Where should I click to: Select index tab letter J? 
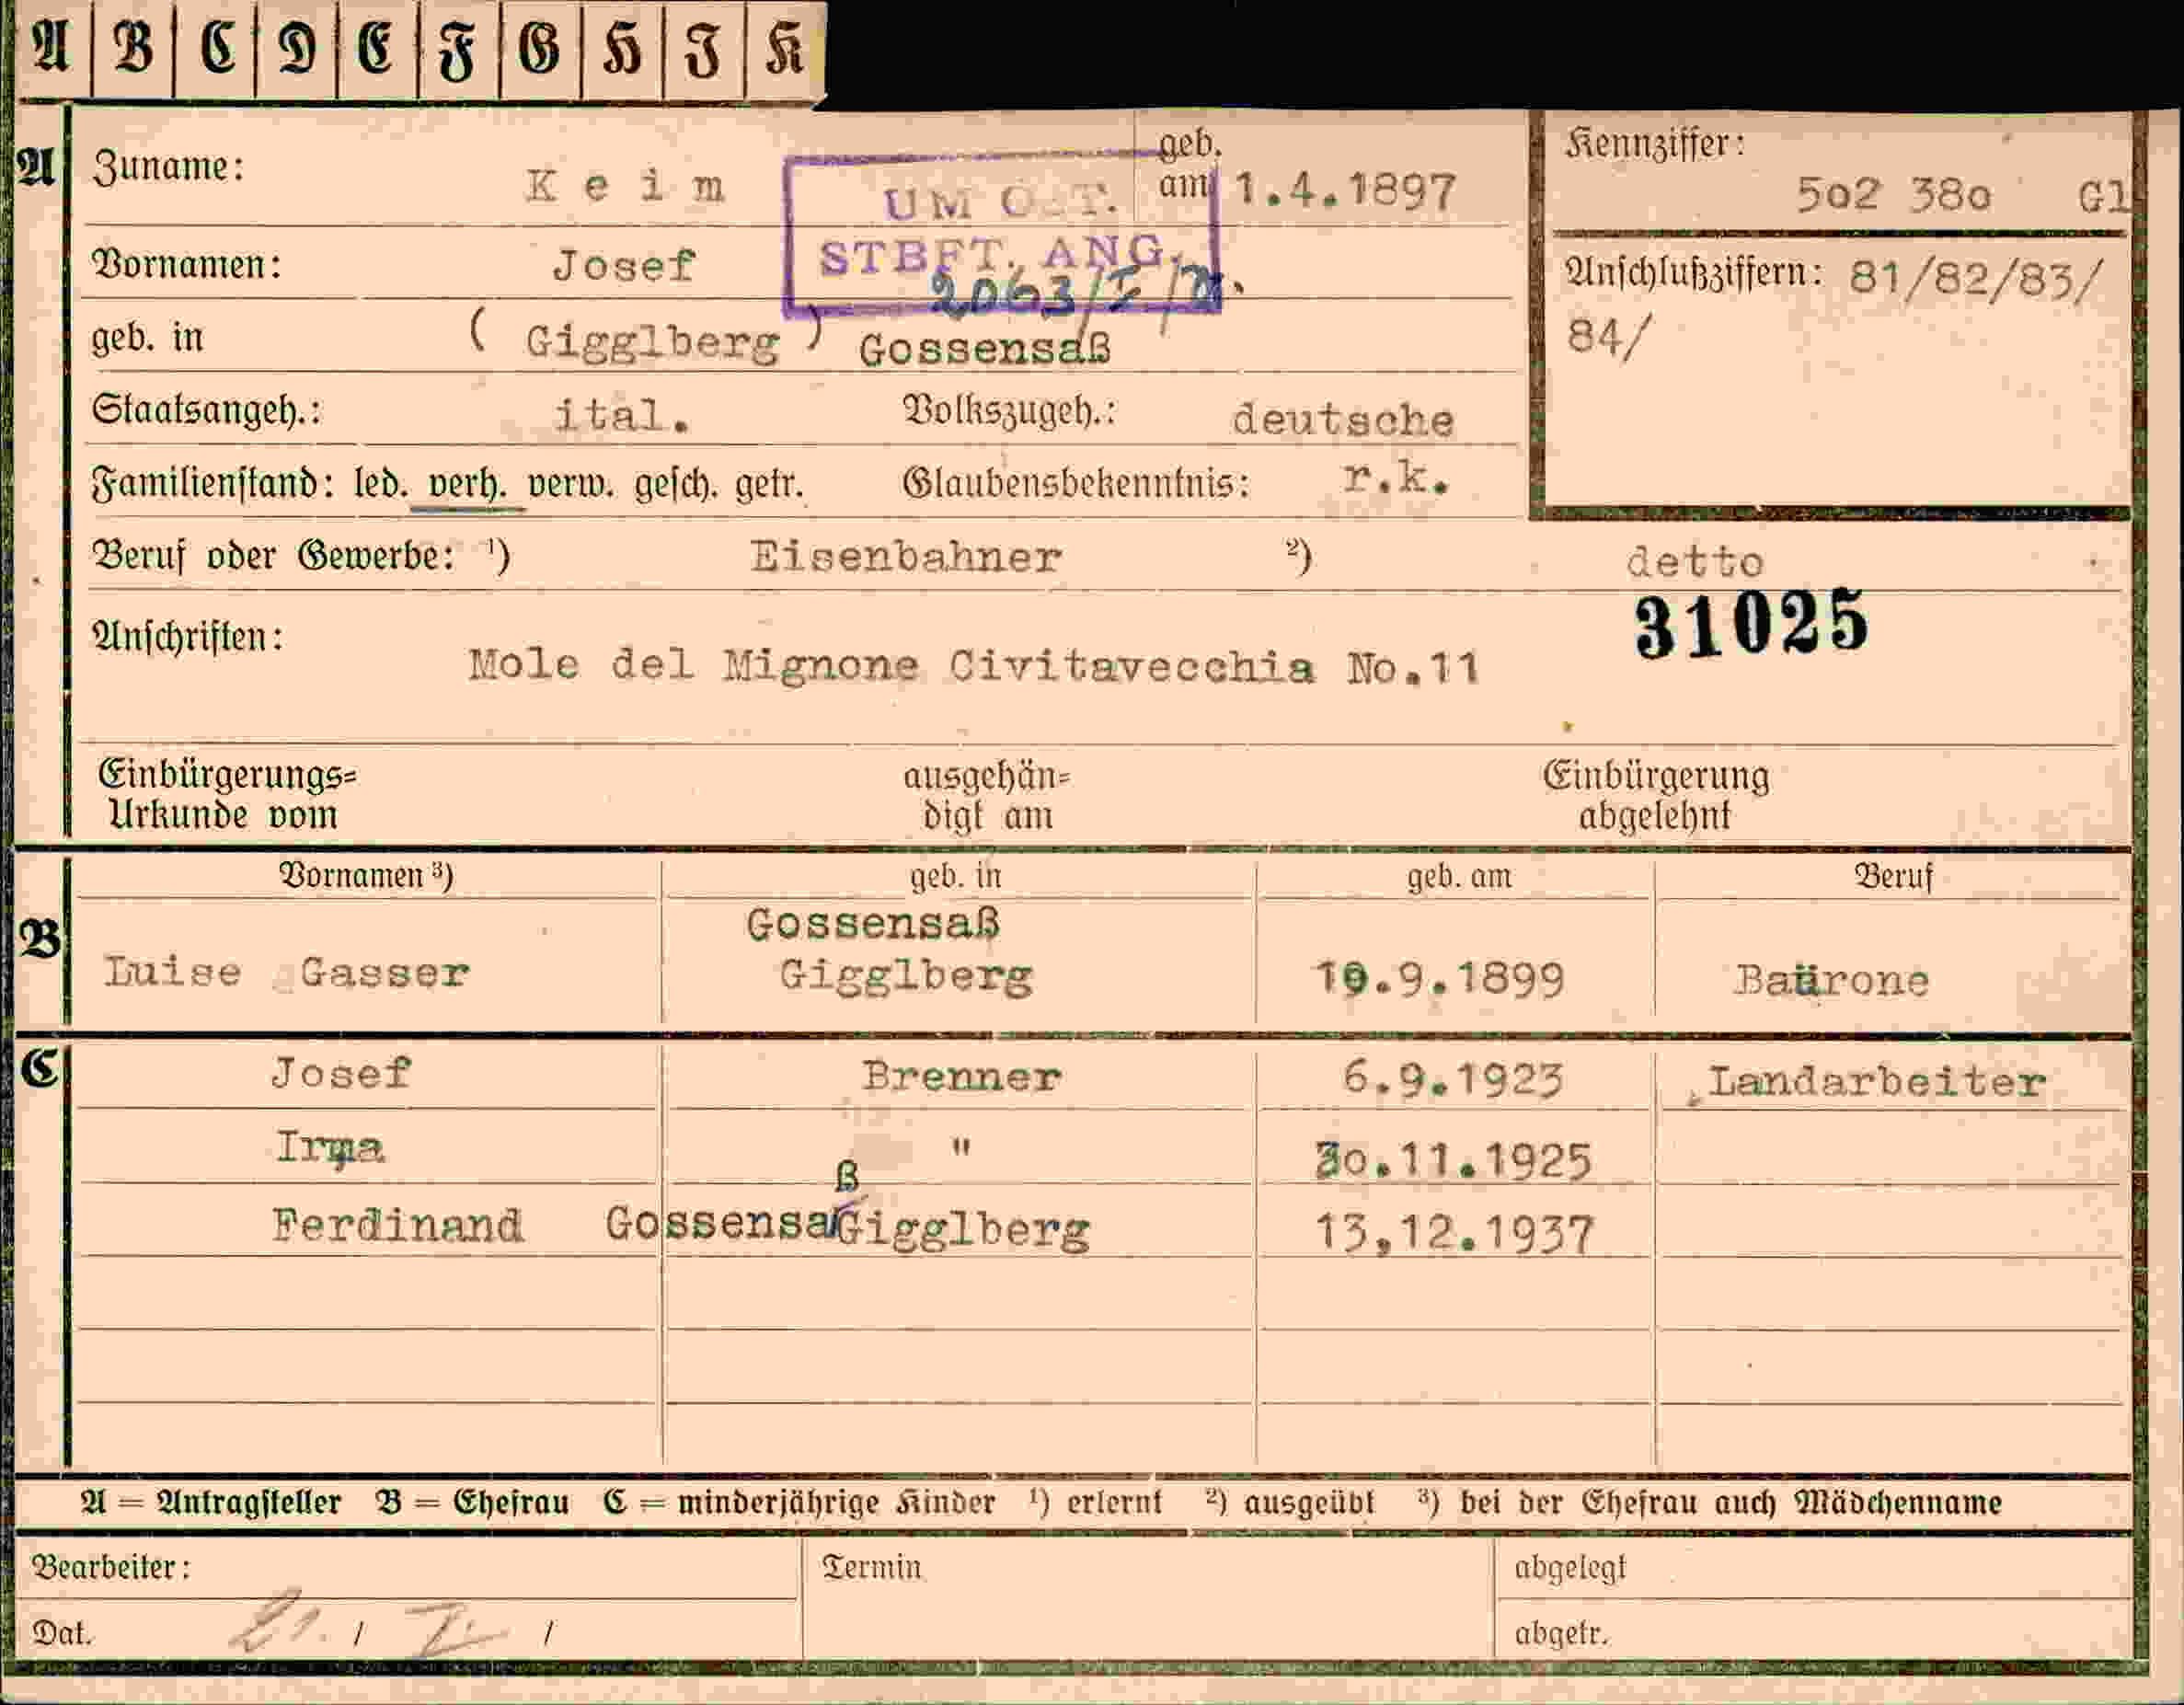click(703, 50)
